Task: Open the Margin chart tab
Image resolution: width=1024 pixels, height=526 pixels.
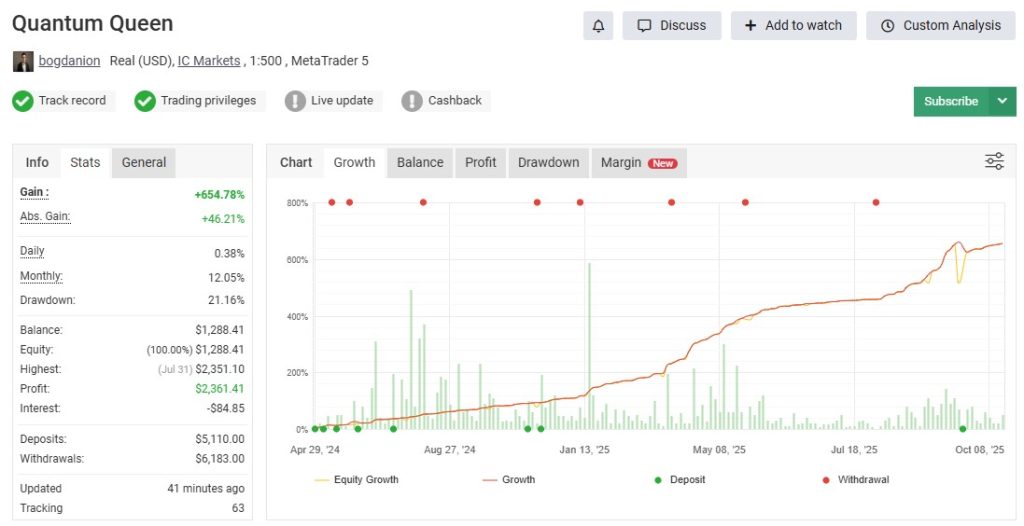Action: coord(638,162)
